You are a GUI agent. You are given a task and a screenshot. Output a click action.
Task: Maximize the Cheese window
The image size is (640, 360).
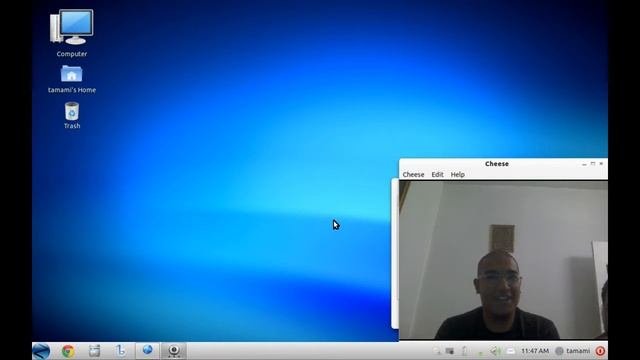click(x=593, y=164)
